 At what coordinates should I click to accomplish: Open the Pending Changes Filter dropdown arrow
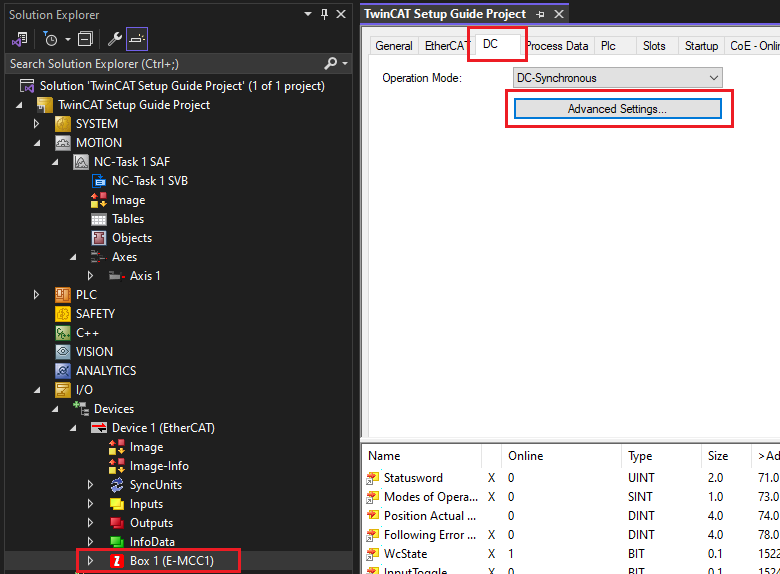click(x=68, y=39)
